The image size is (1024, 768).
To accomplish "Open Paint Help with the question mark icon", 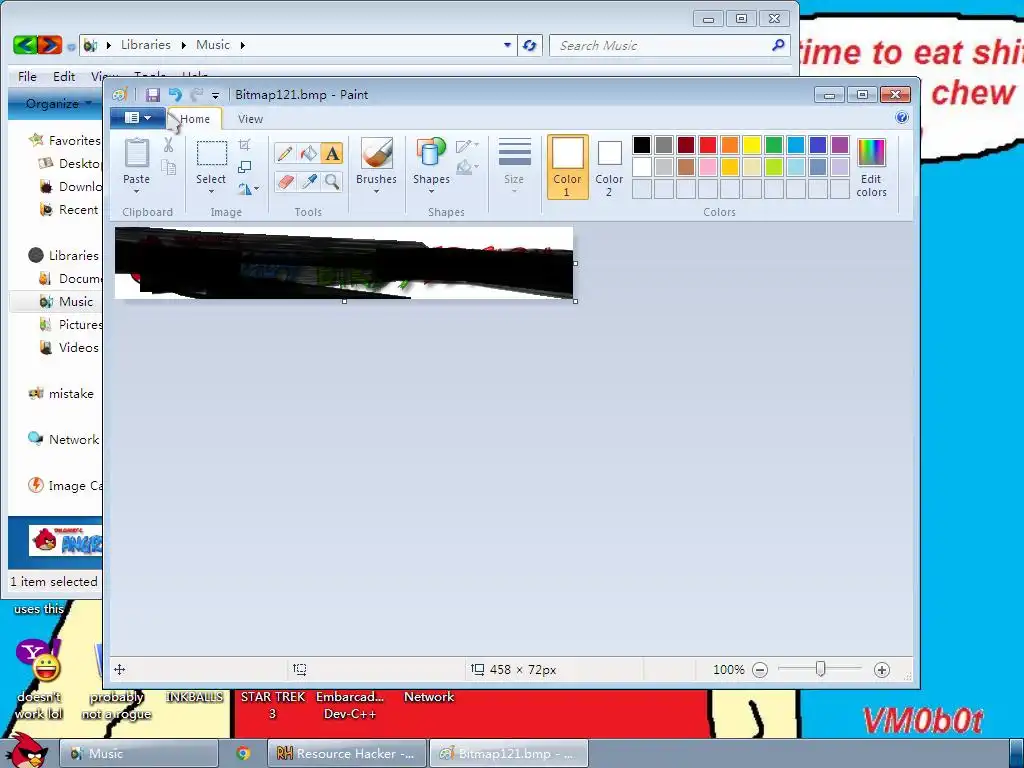I will (x=902, y=118).
